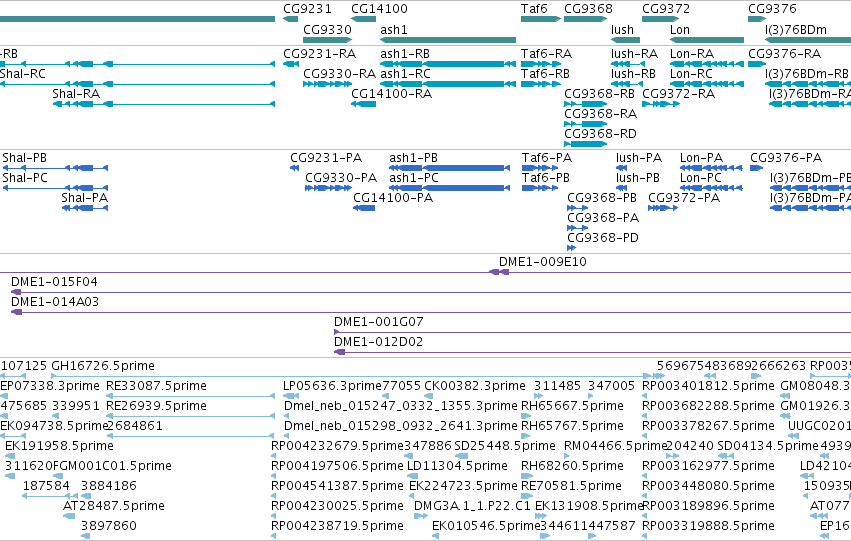Click the Lon gene bar
Screen dimensions: 851x541
pyautogui.click(x=707, y=40)
